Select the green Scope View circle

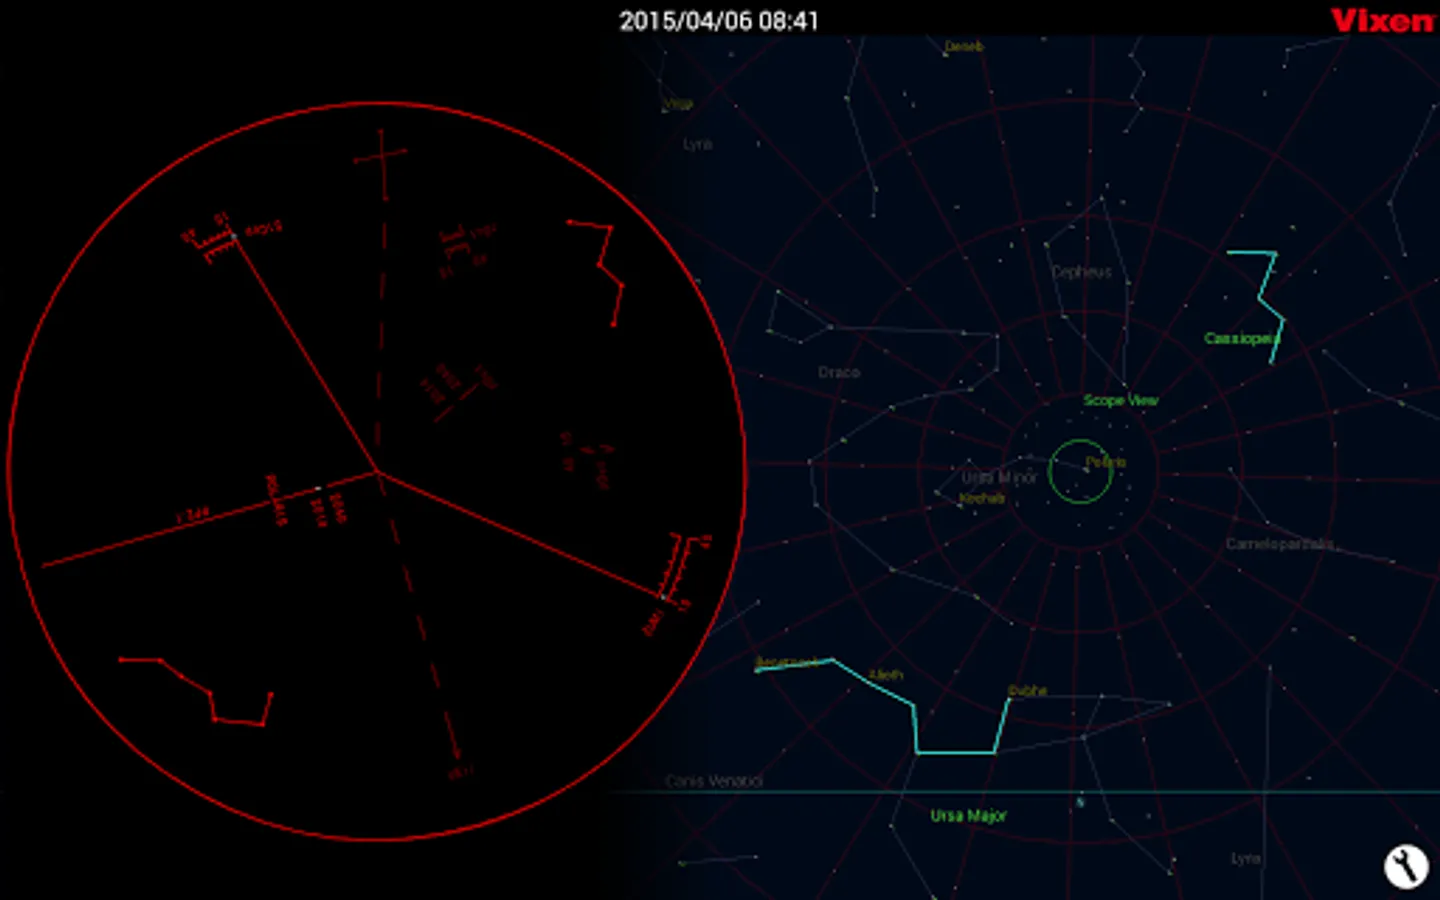pyautogui.click(x=1080, y=471)
